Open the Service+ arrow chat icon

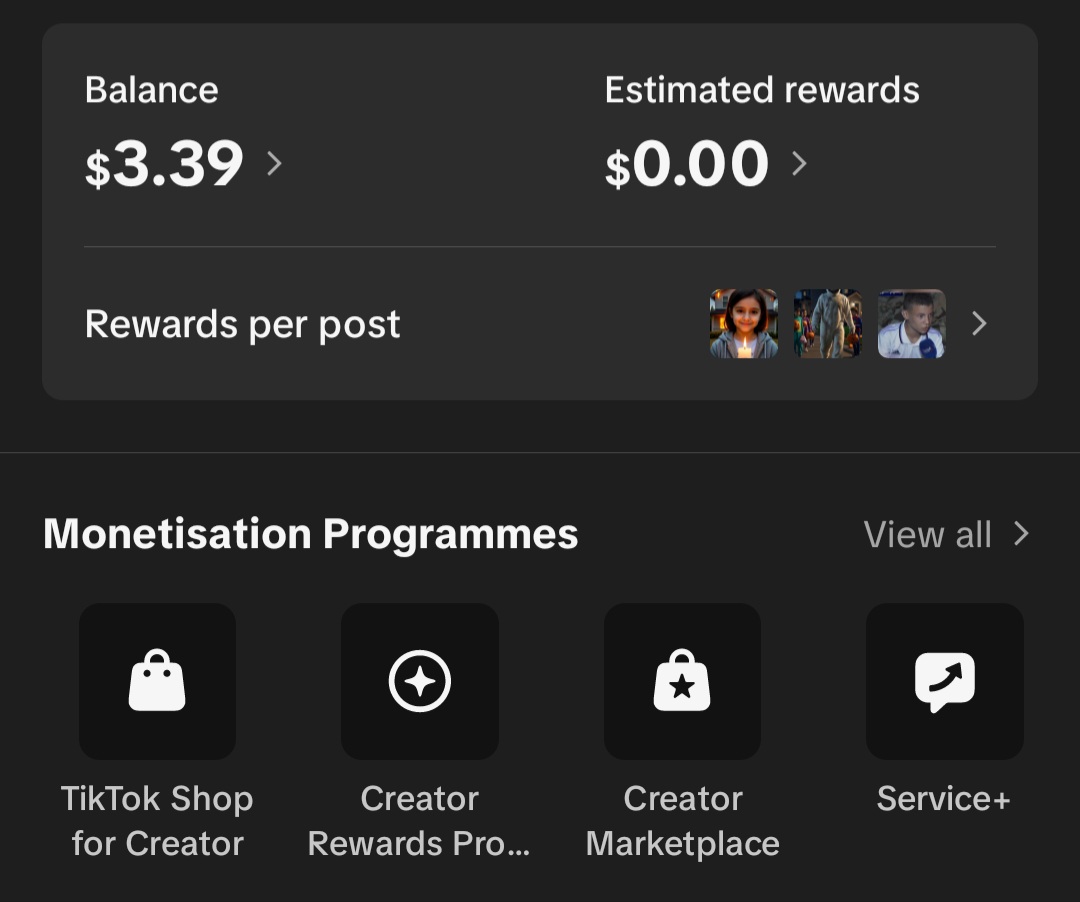coord(944,681)
